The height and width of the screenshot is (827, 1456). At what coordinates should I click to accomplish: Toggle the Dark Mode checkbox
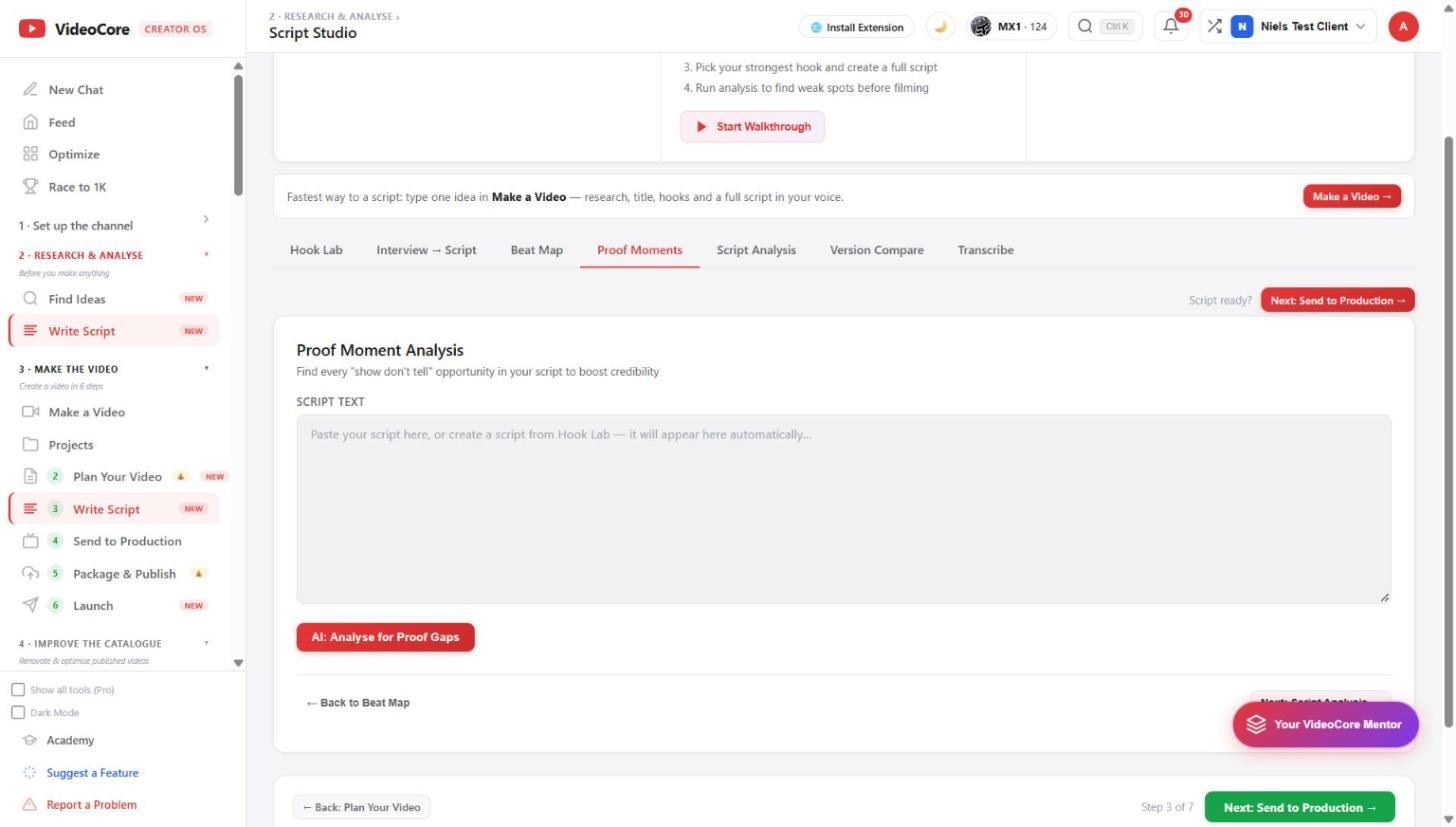18,713
